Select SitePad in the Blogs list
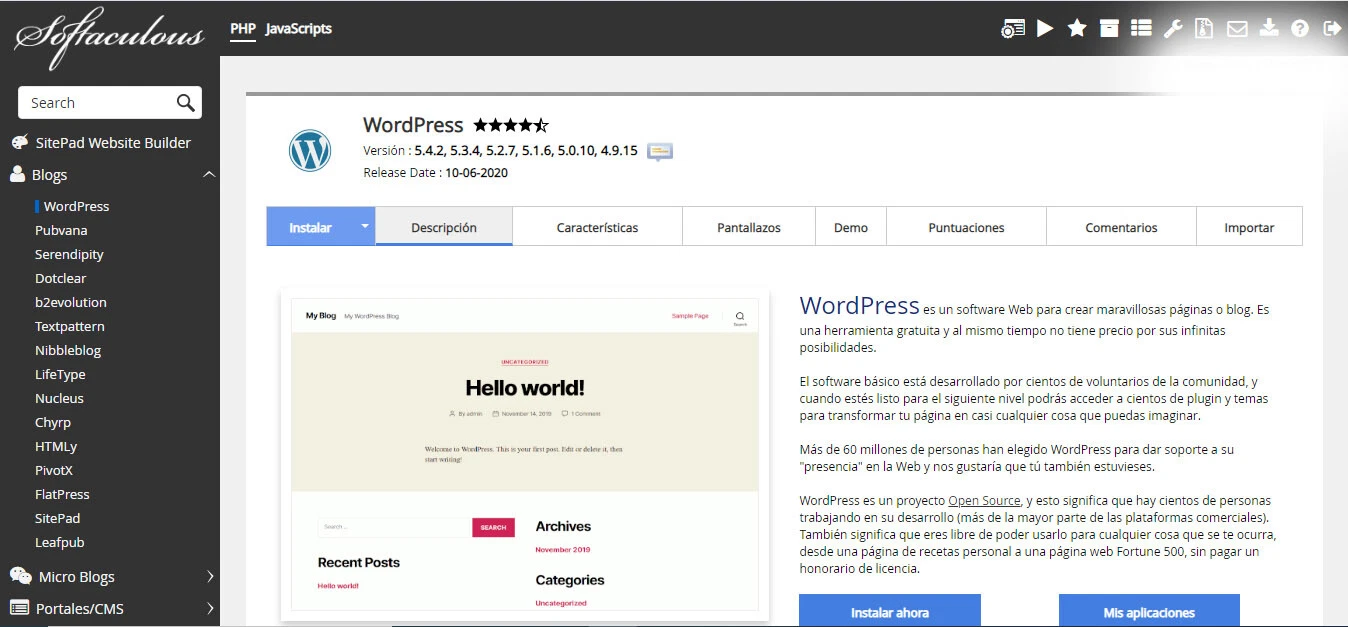This screenshot has height=627, width=1348. click(x=57, y=518)
